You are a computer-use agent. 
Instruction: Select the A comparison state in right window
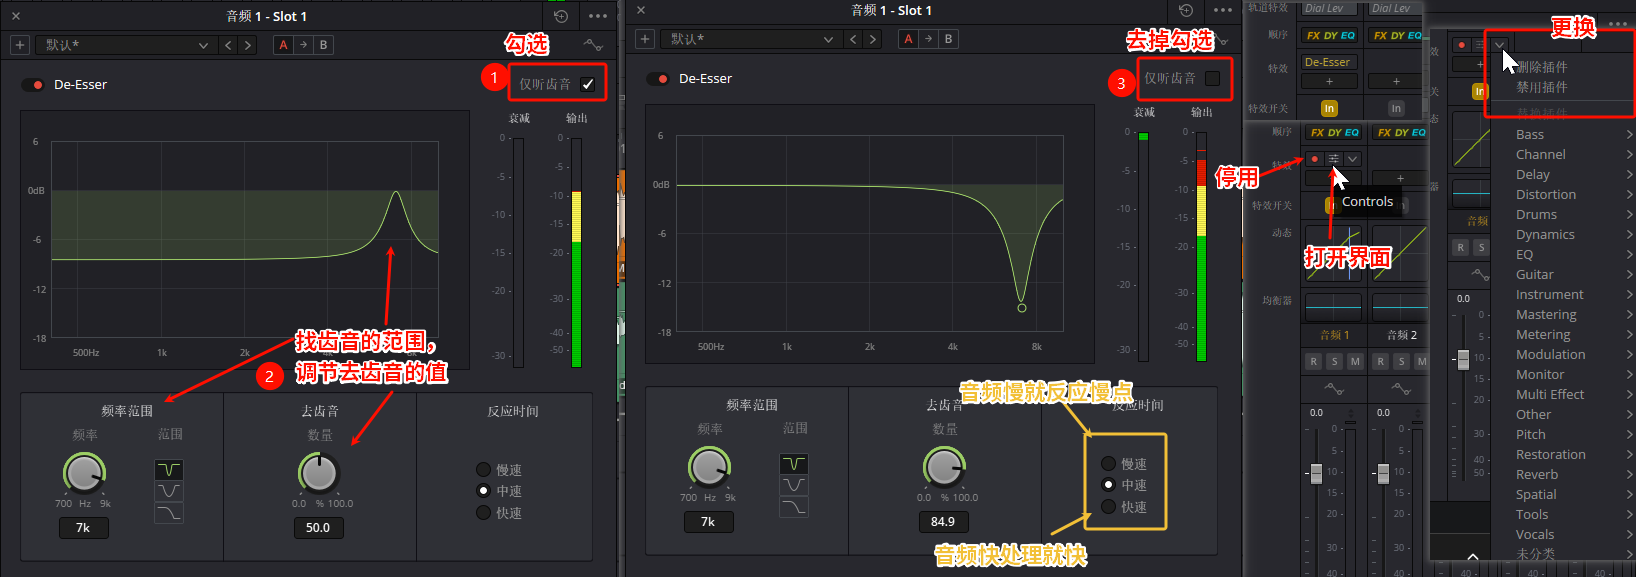pyautogui.click(x=908, y=39)
